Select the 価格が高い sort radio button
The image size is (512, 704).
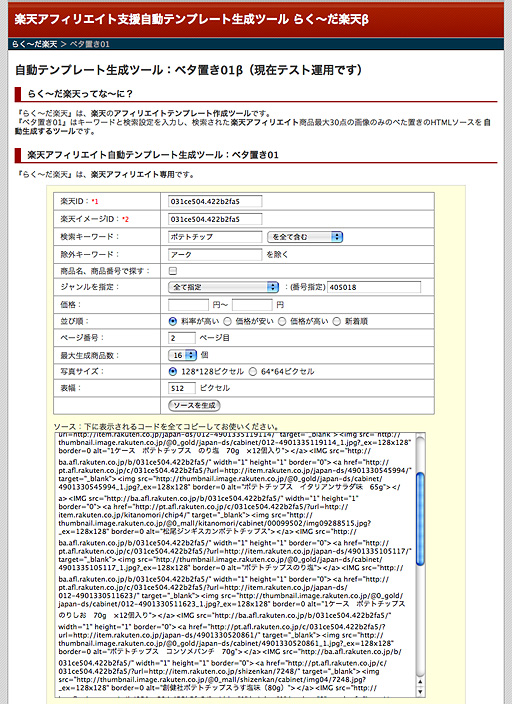point(282,321)
